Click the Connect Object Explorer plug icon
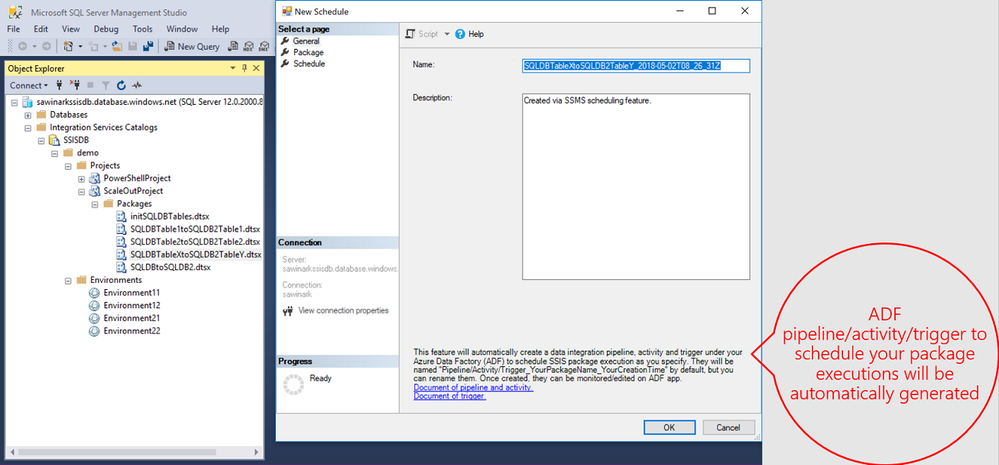This screenshot has height=465, width=999. (59, 85)
